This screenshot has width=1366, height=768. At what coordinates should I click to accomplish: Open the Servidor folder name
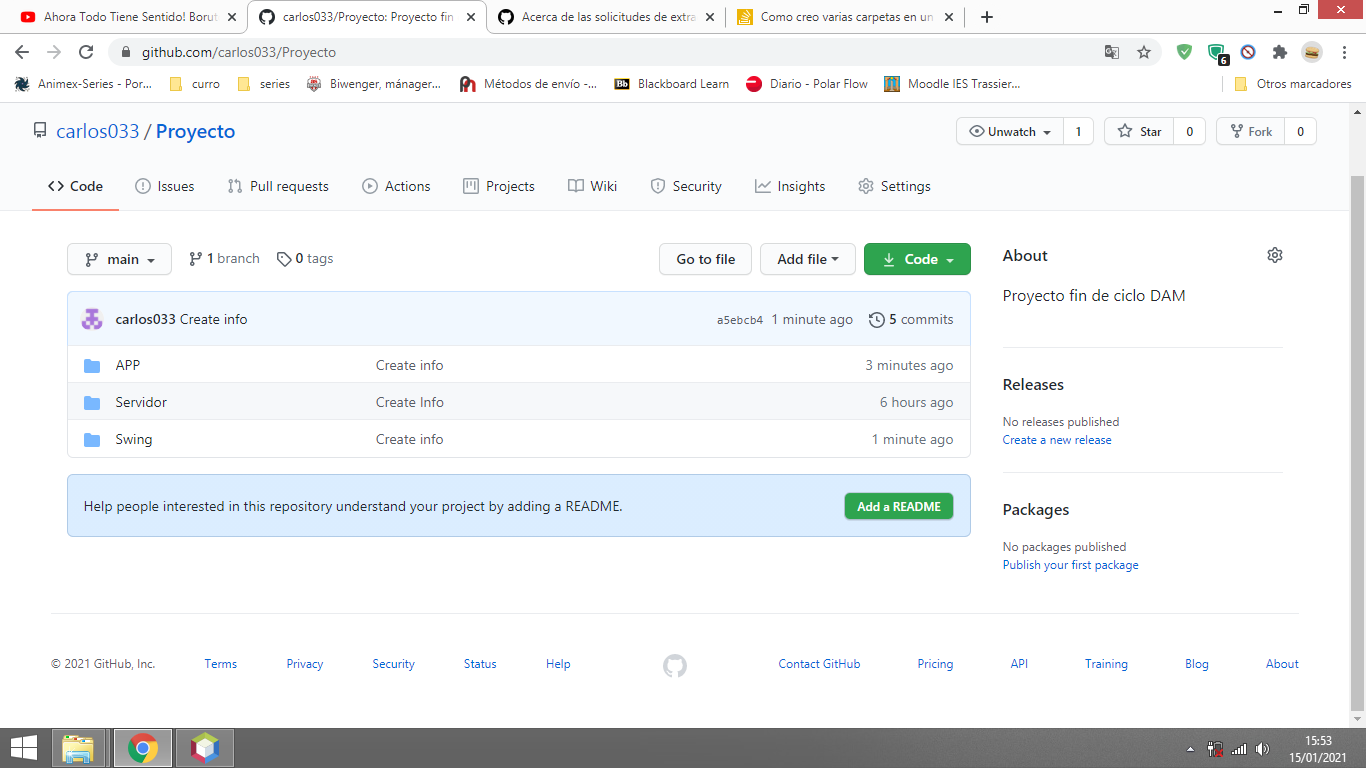point(141,402)
